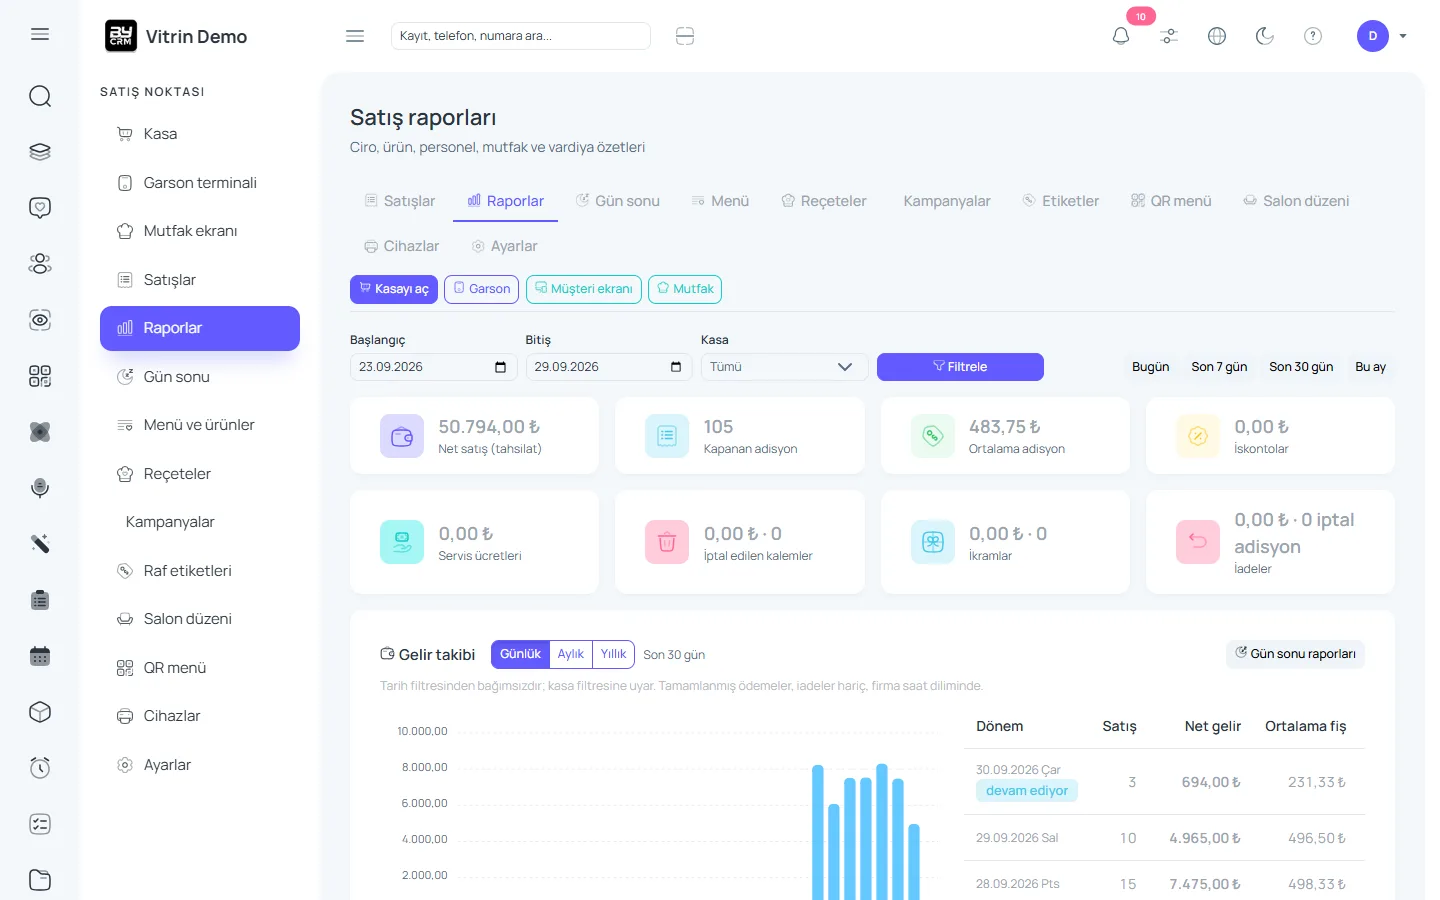1440x900 pixels.
Task: Open the Satışlar tab
Action: [400, 201]
